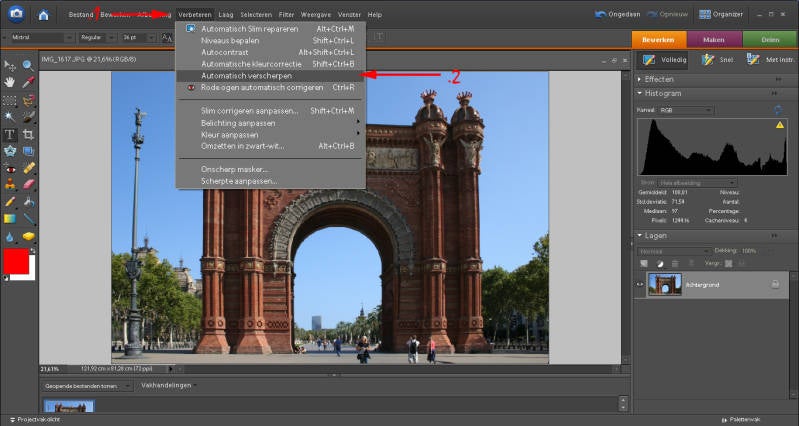Choose 'Automatisch verscherpen' from menu
Image resolution: width=799 pixels, height=426 pixels.
click(x=246, y=75)
